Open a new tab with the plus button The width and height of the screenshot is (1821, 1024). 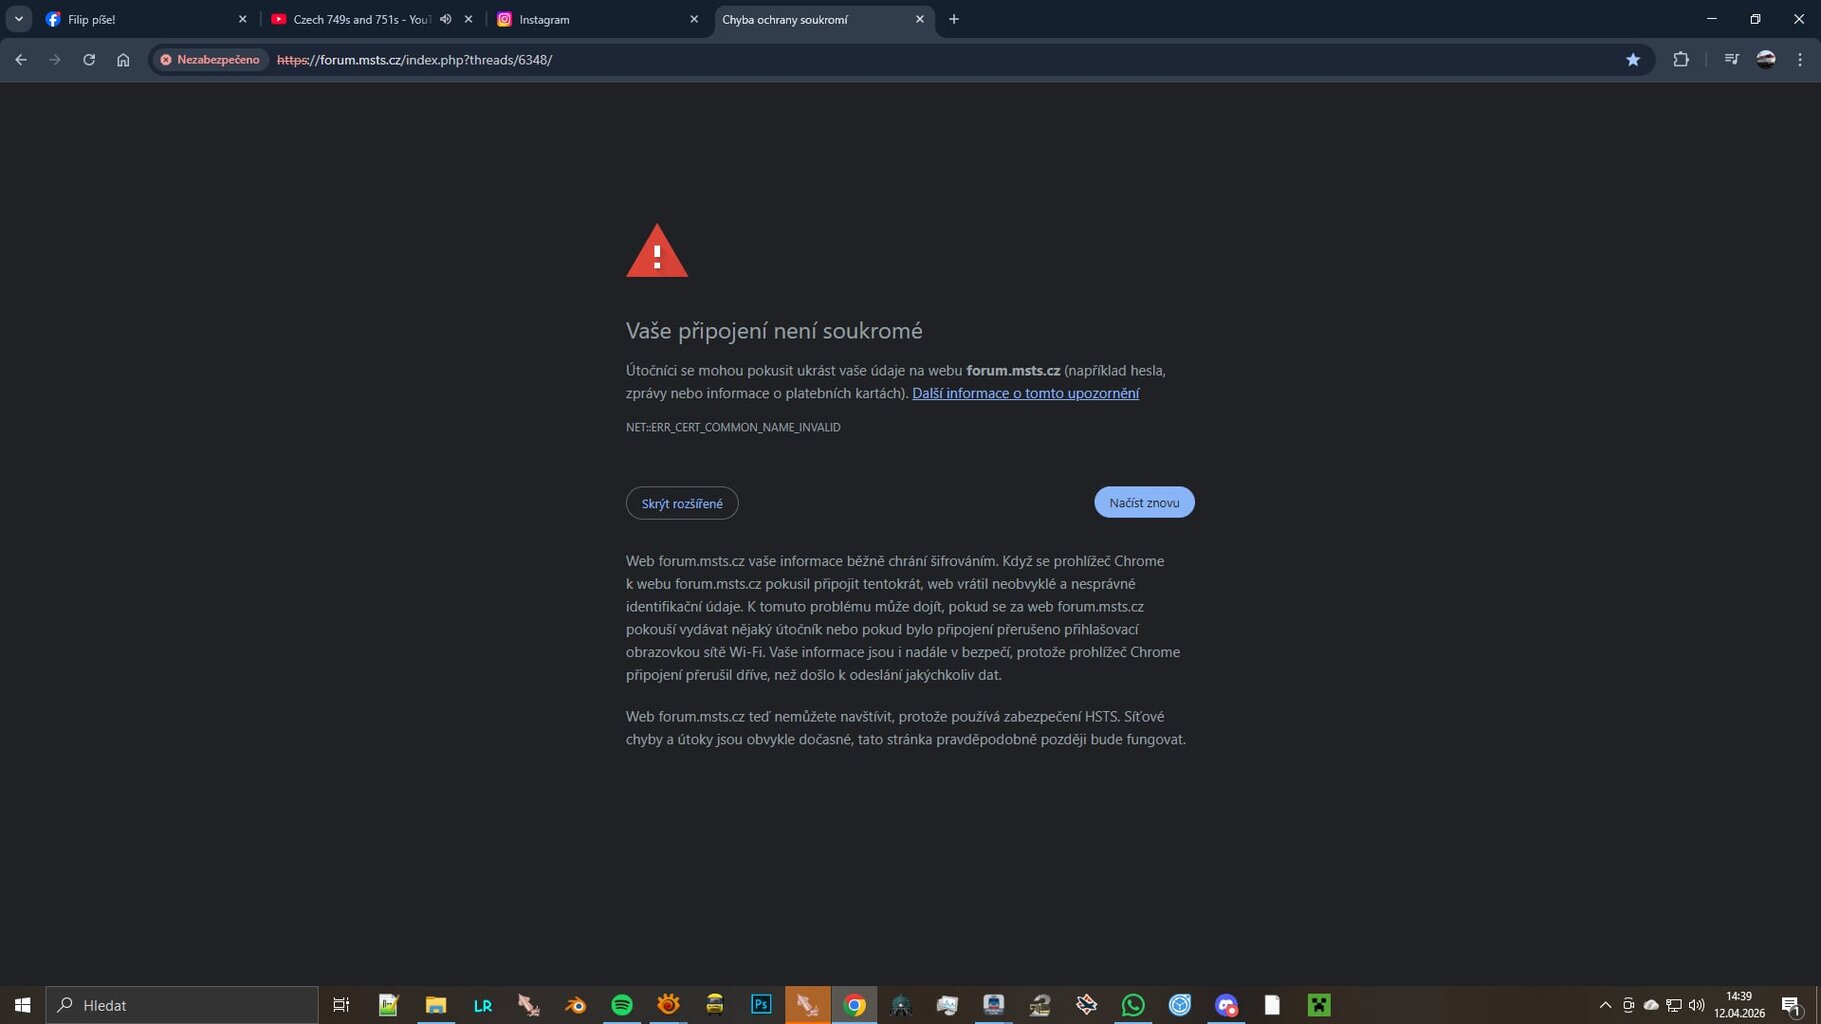coord(954,19)
